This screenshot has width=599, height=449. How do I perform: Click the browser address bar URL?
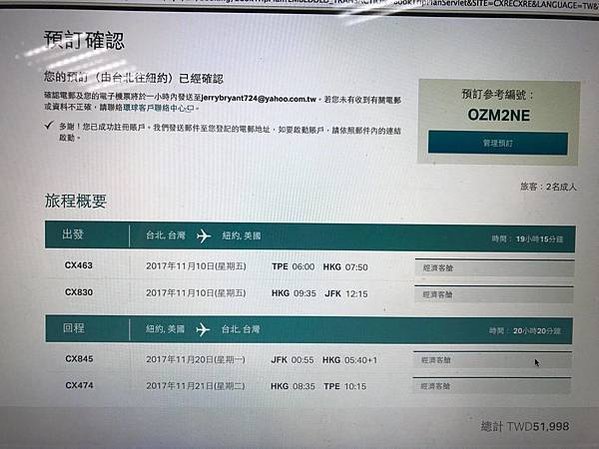pos(382,4)
